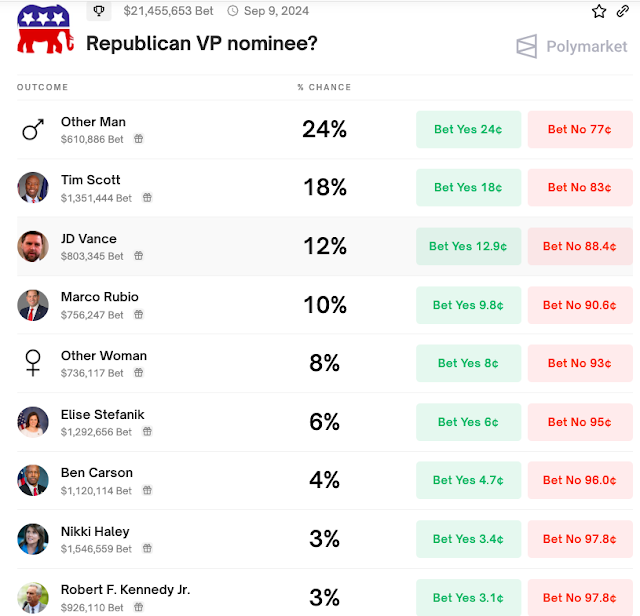Open the JD Vance outcome row
The height and width of the screenshot is (616, 640).
pos(89,239)
